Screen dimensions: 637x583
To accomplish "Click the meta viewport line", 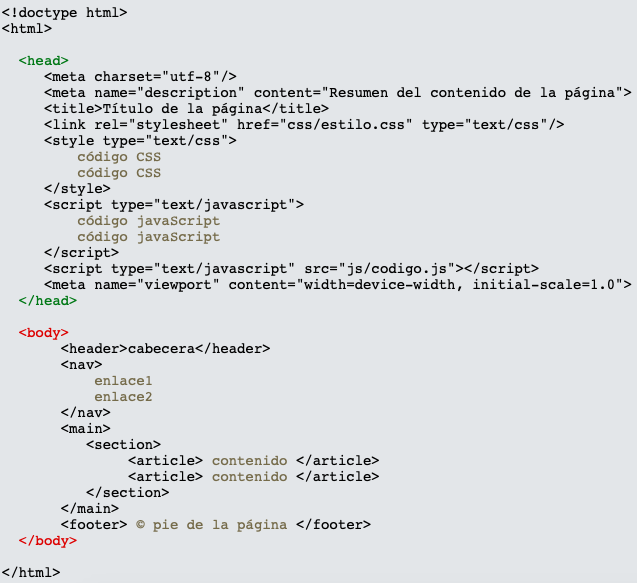I will tap(338, 284).
